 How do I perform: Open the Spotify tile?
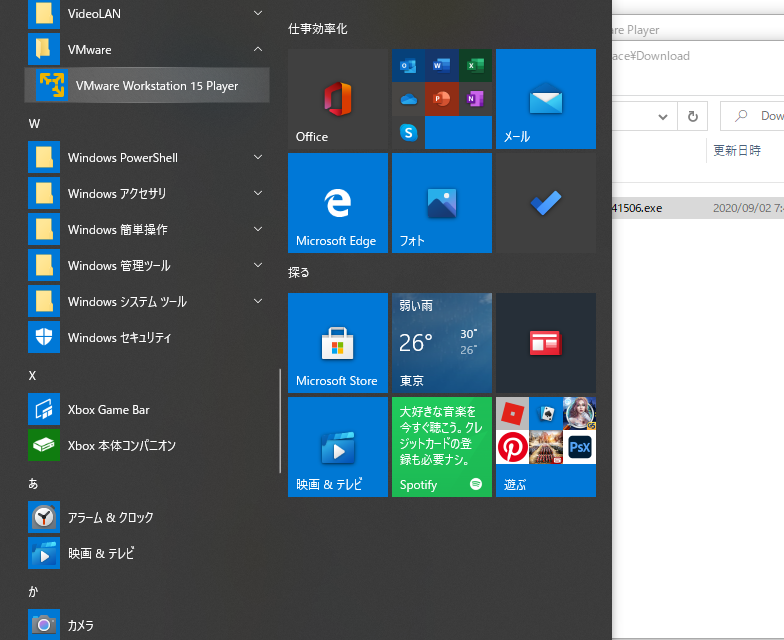tap(442, 447)
